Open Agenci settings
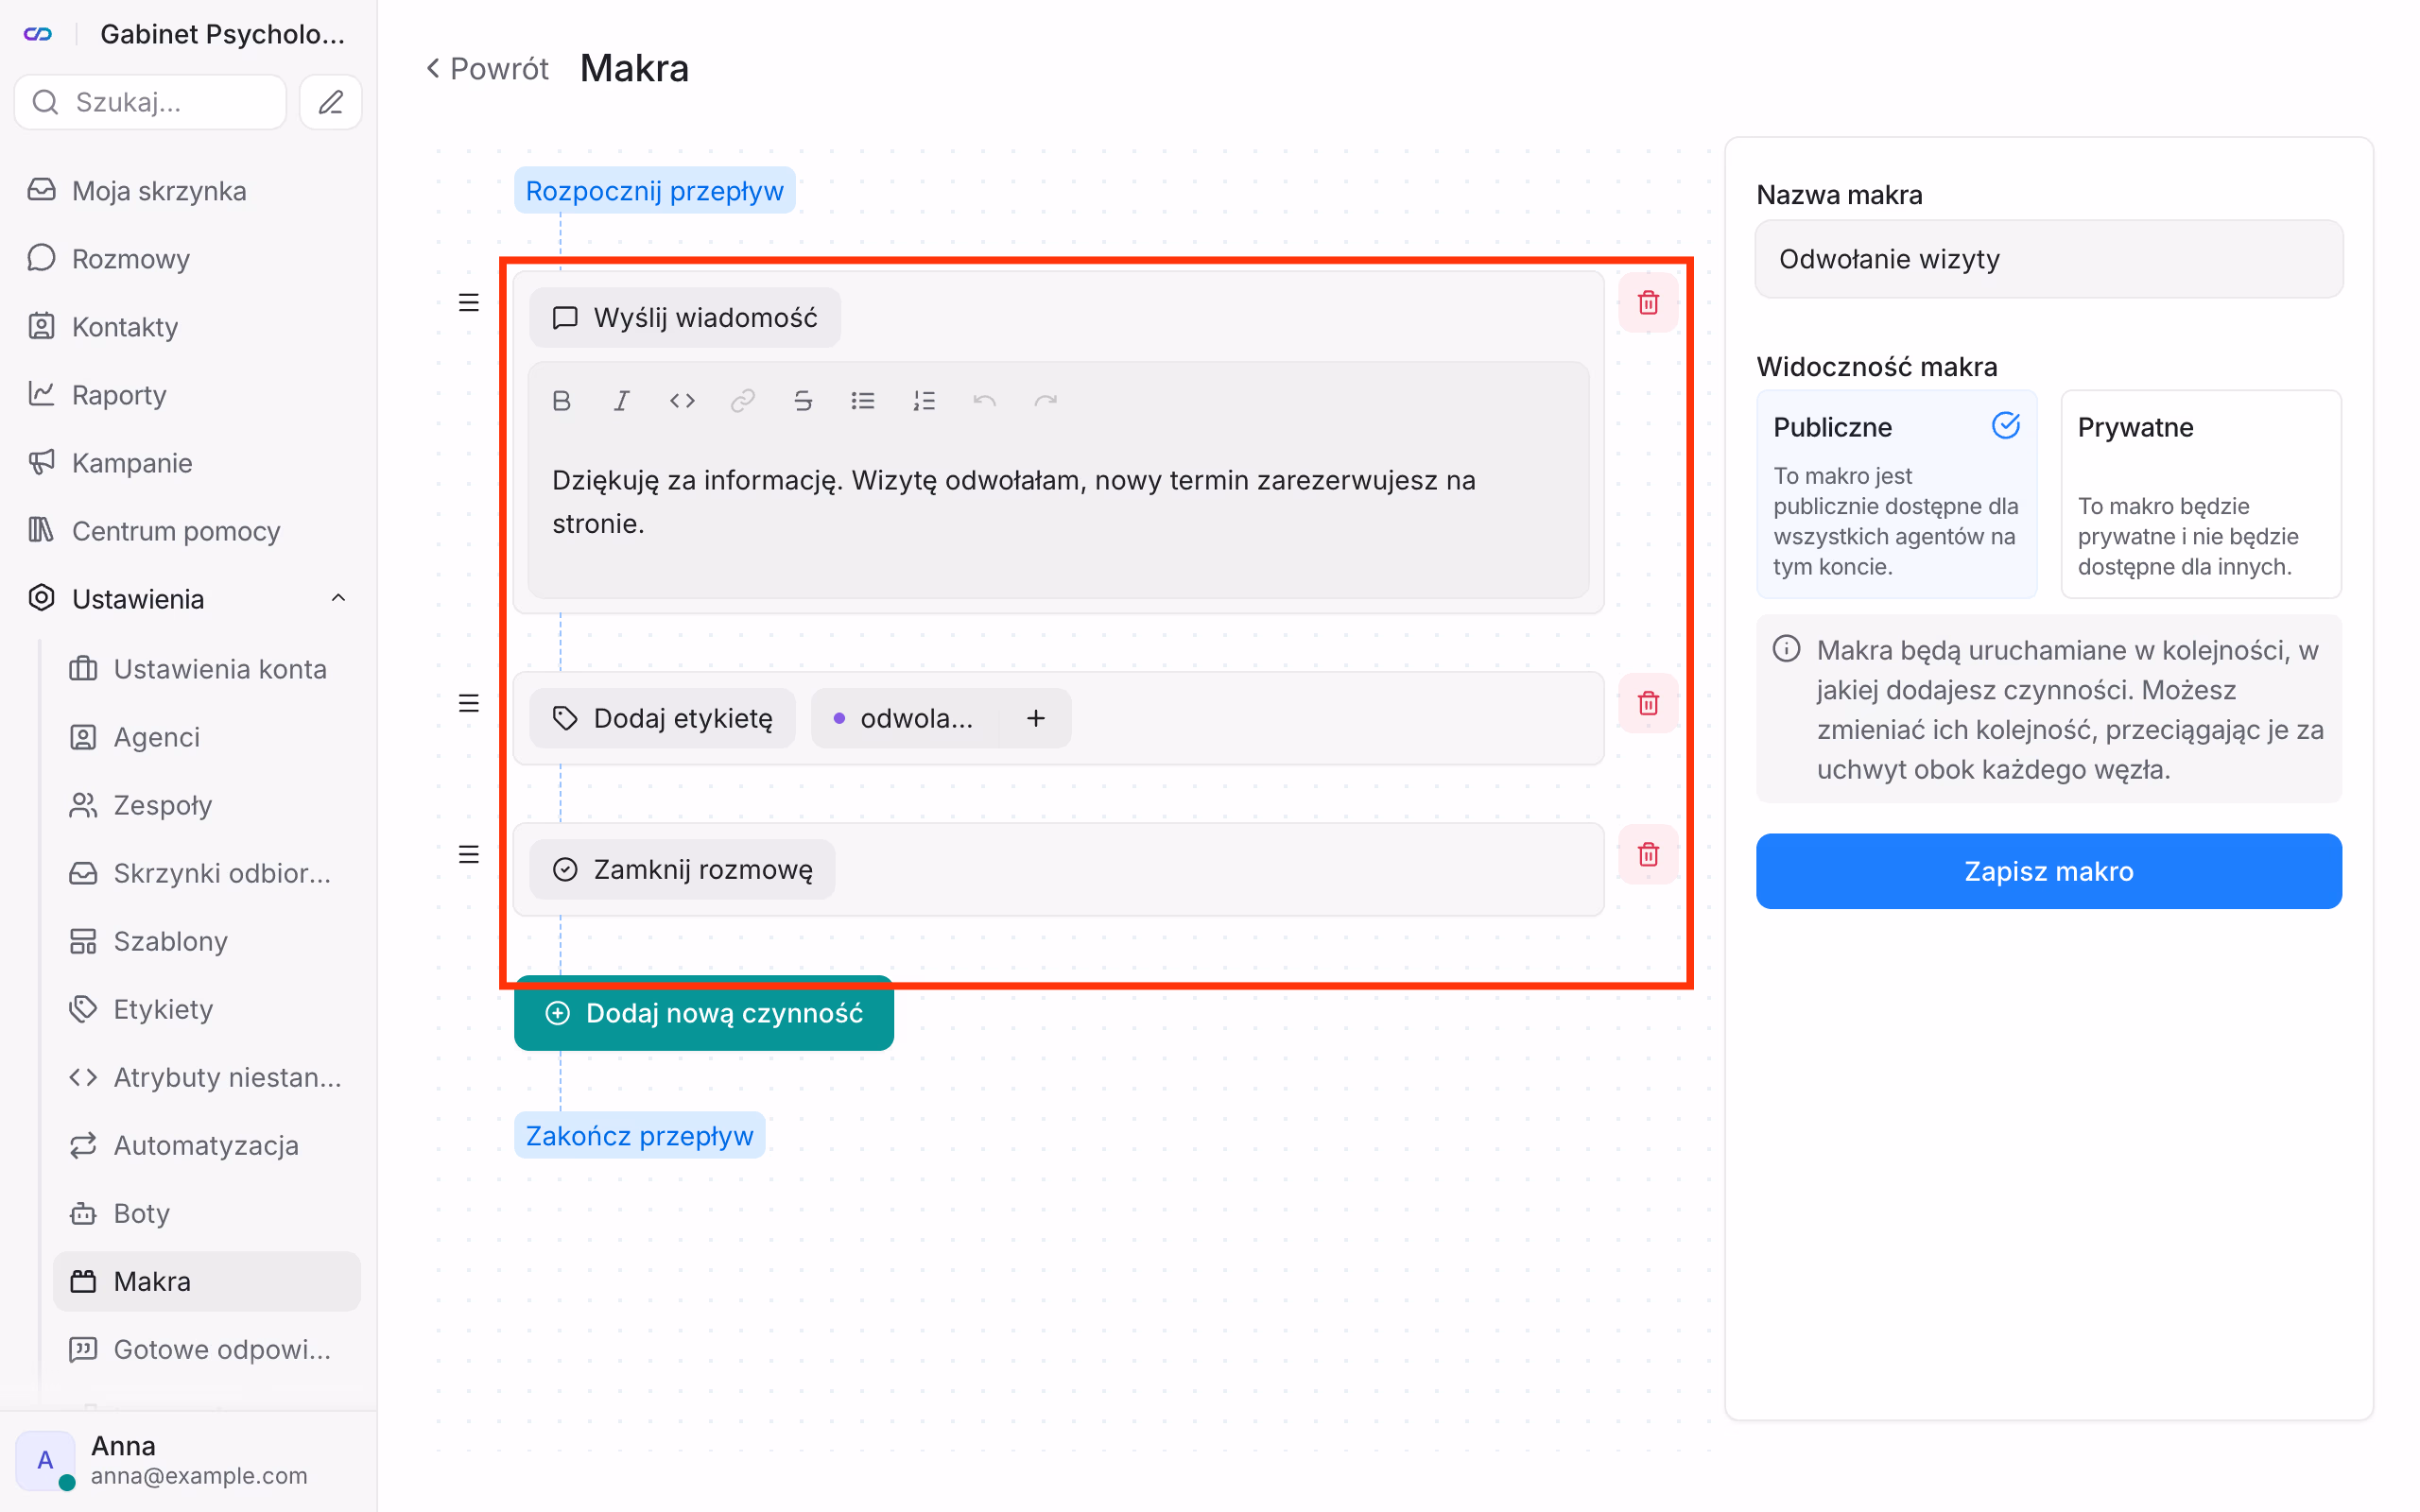The image size is (2420, 1512). coord(207,737)
